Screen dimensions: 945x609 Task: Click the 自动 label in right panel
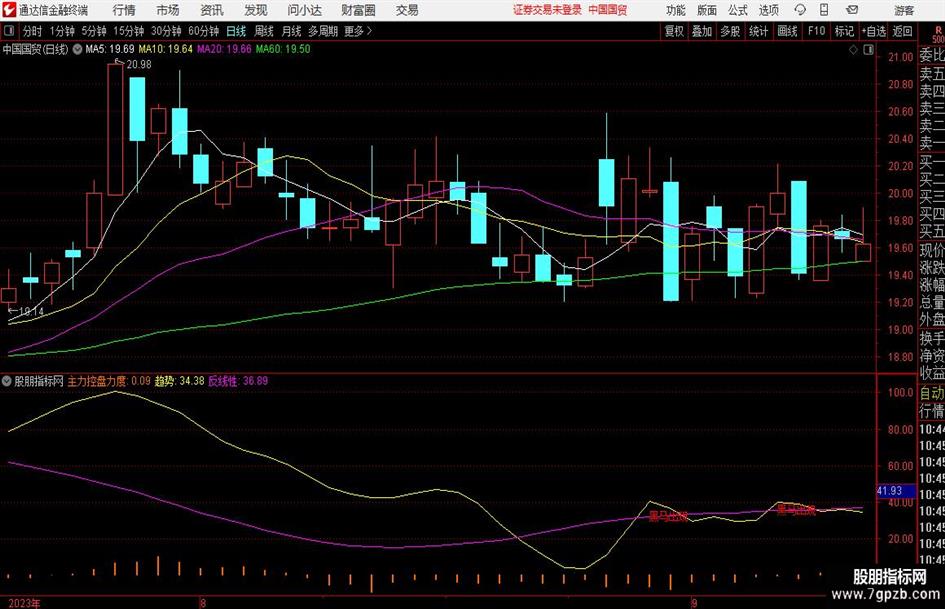(931, 393)
